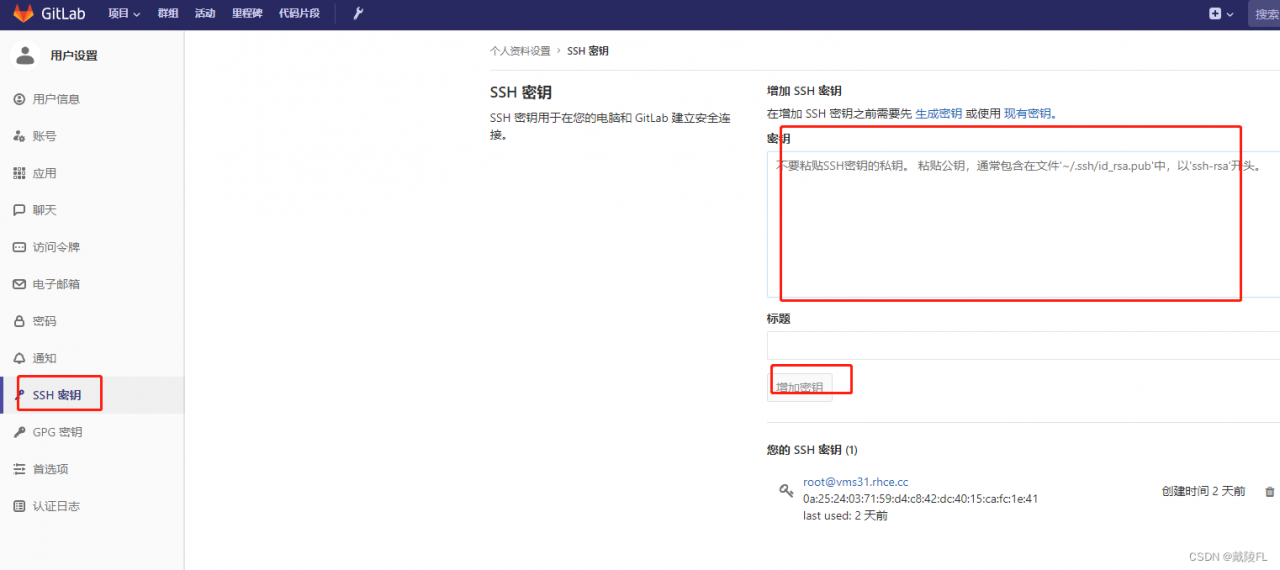Open the 活动 menu
This screenshot has height=570, width=1280.
(x=205, y=14)
